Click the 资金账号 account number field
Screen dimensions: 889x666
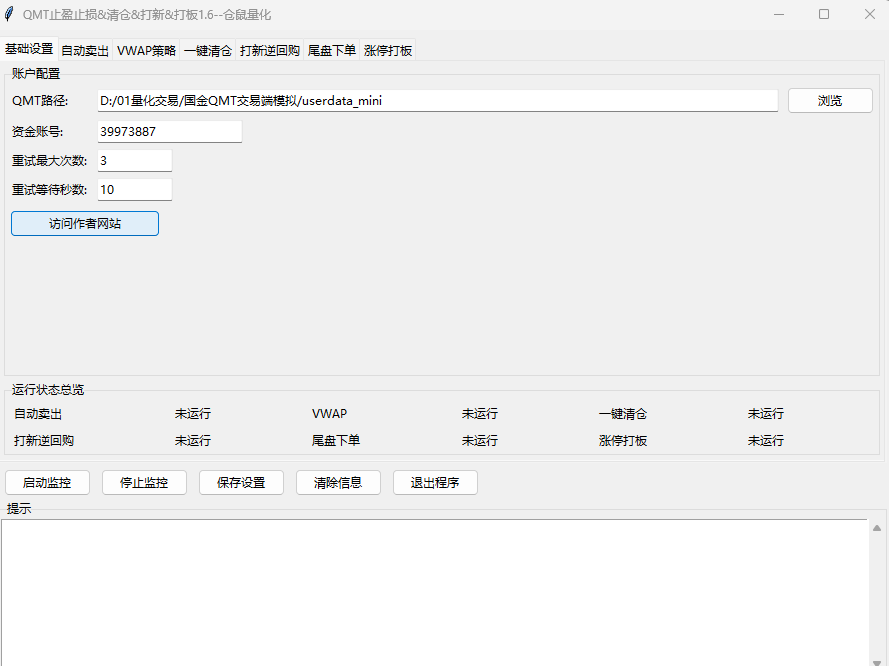tap(169, 130)
